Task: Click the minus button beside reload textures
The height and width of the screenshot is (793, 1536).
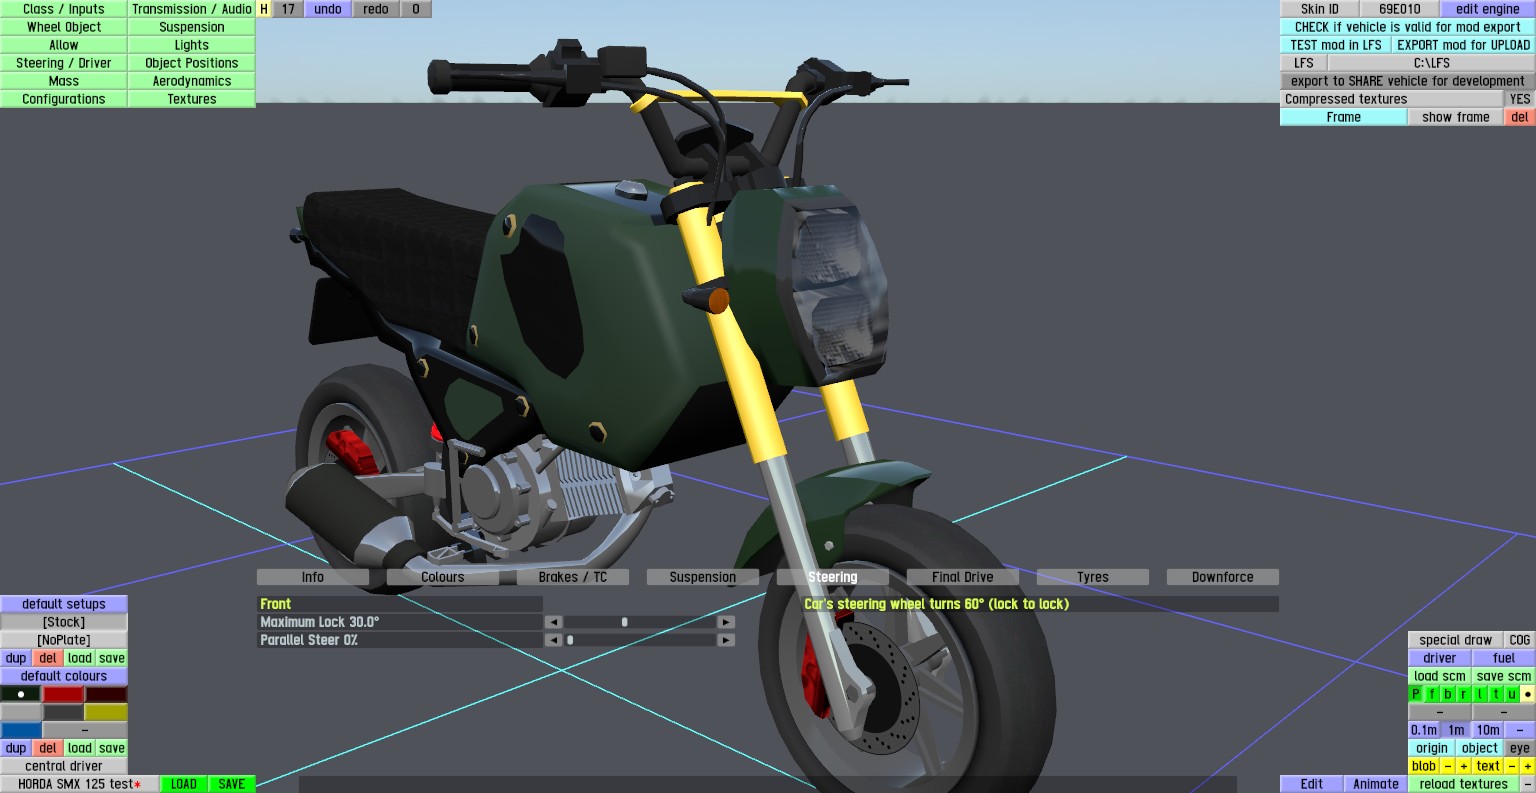Action: click(1528, 784)
